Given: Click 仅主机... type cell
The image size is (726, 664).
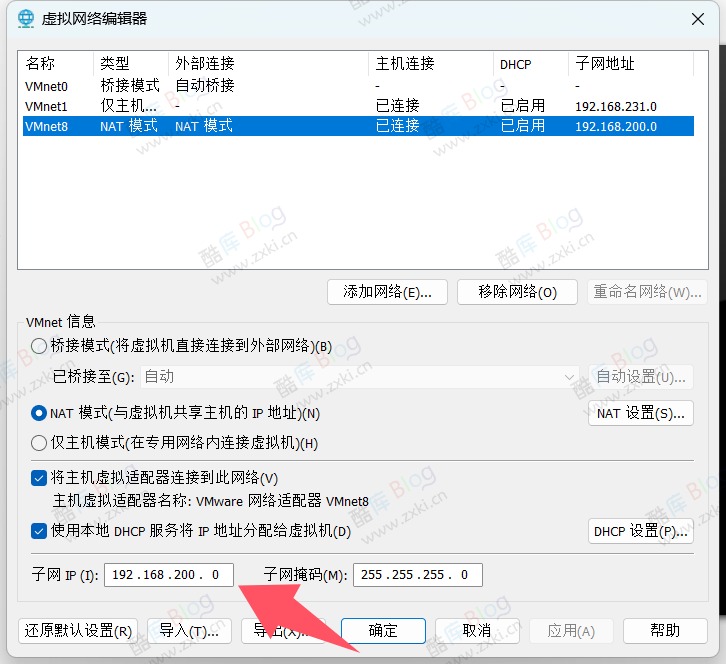Looking at the screenshot, I should pyautogui.click(x=128, y=106).
